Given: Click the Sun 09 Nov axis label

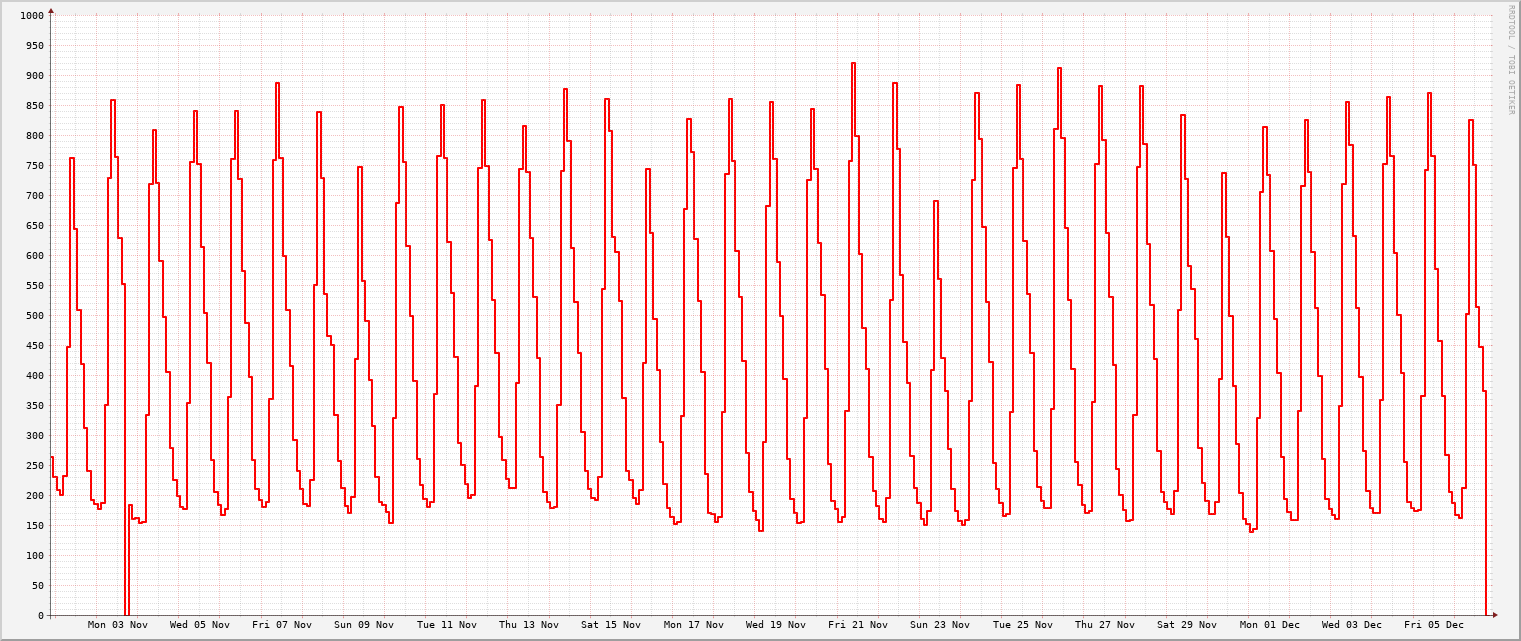Looking at the screenshot, I should [x=364, y=624].
